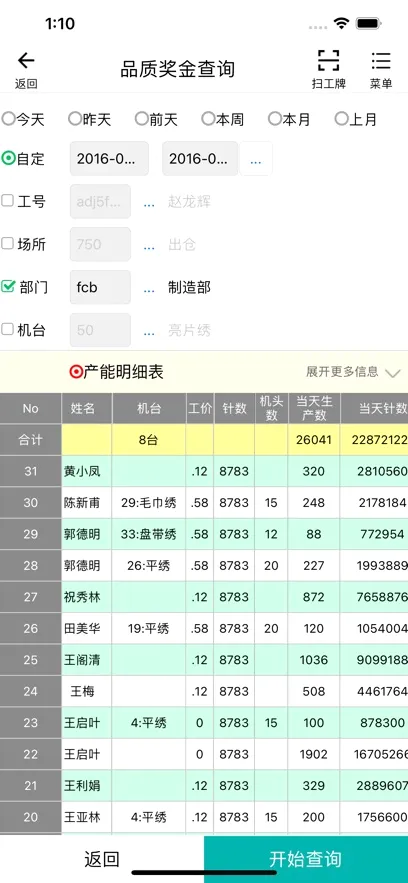Click the 机台 input field 50

(x=100, y=330)
